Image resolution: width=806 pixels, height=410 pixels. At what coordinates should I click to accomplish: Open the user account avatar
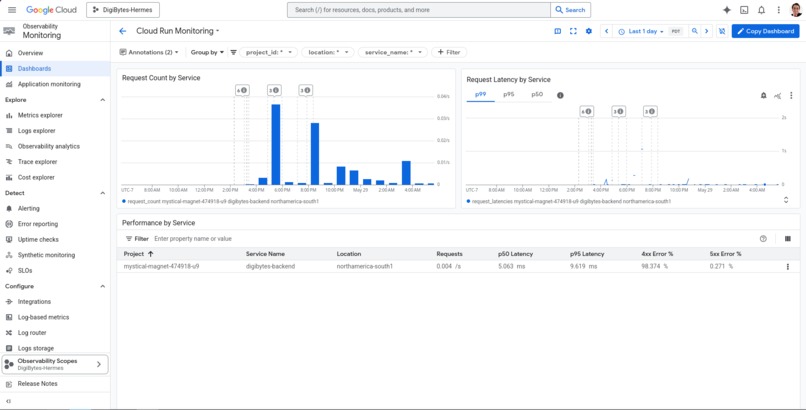pos(796,10)
